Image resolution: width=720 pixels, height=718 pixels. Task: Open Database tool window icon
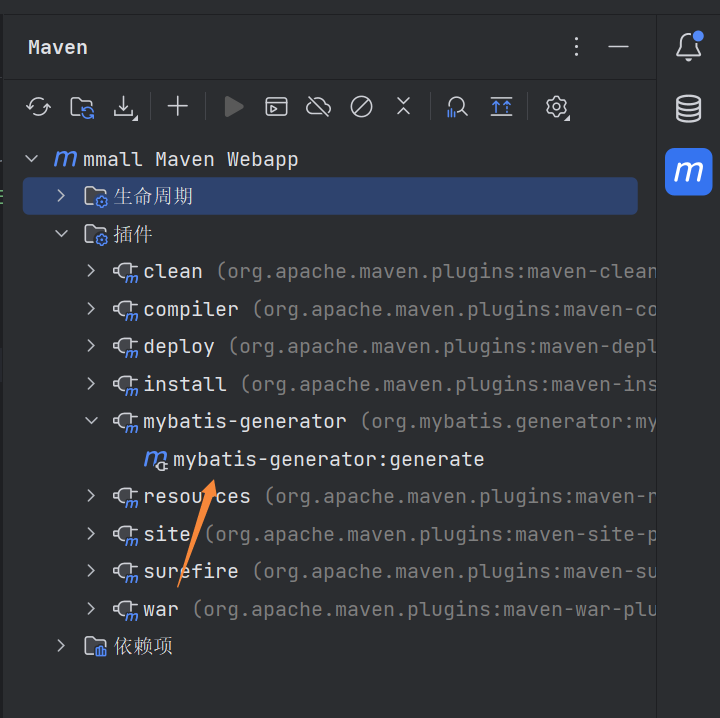click(688, 108)
